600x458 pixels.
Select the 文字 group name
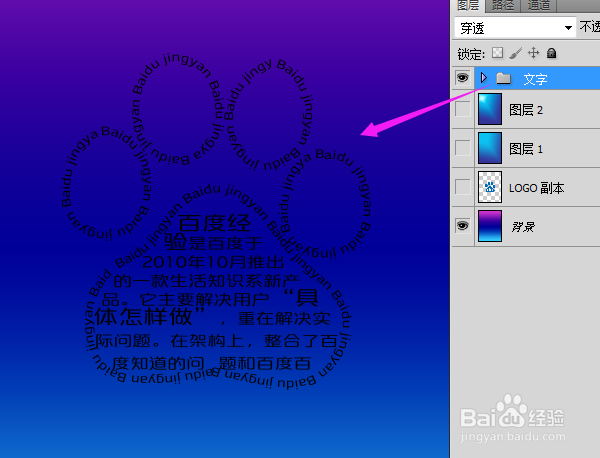pyautogui.click(x=535, y=79)
